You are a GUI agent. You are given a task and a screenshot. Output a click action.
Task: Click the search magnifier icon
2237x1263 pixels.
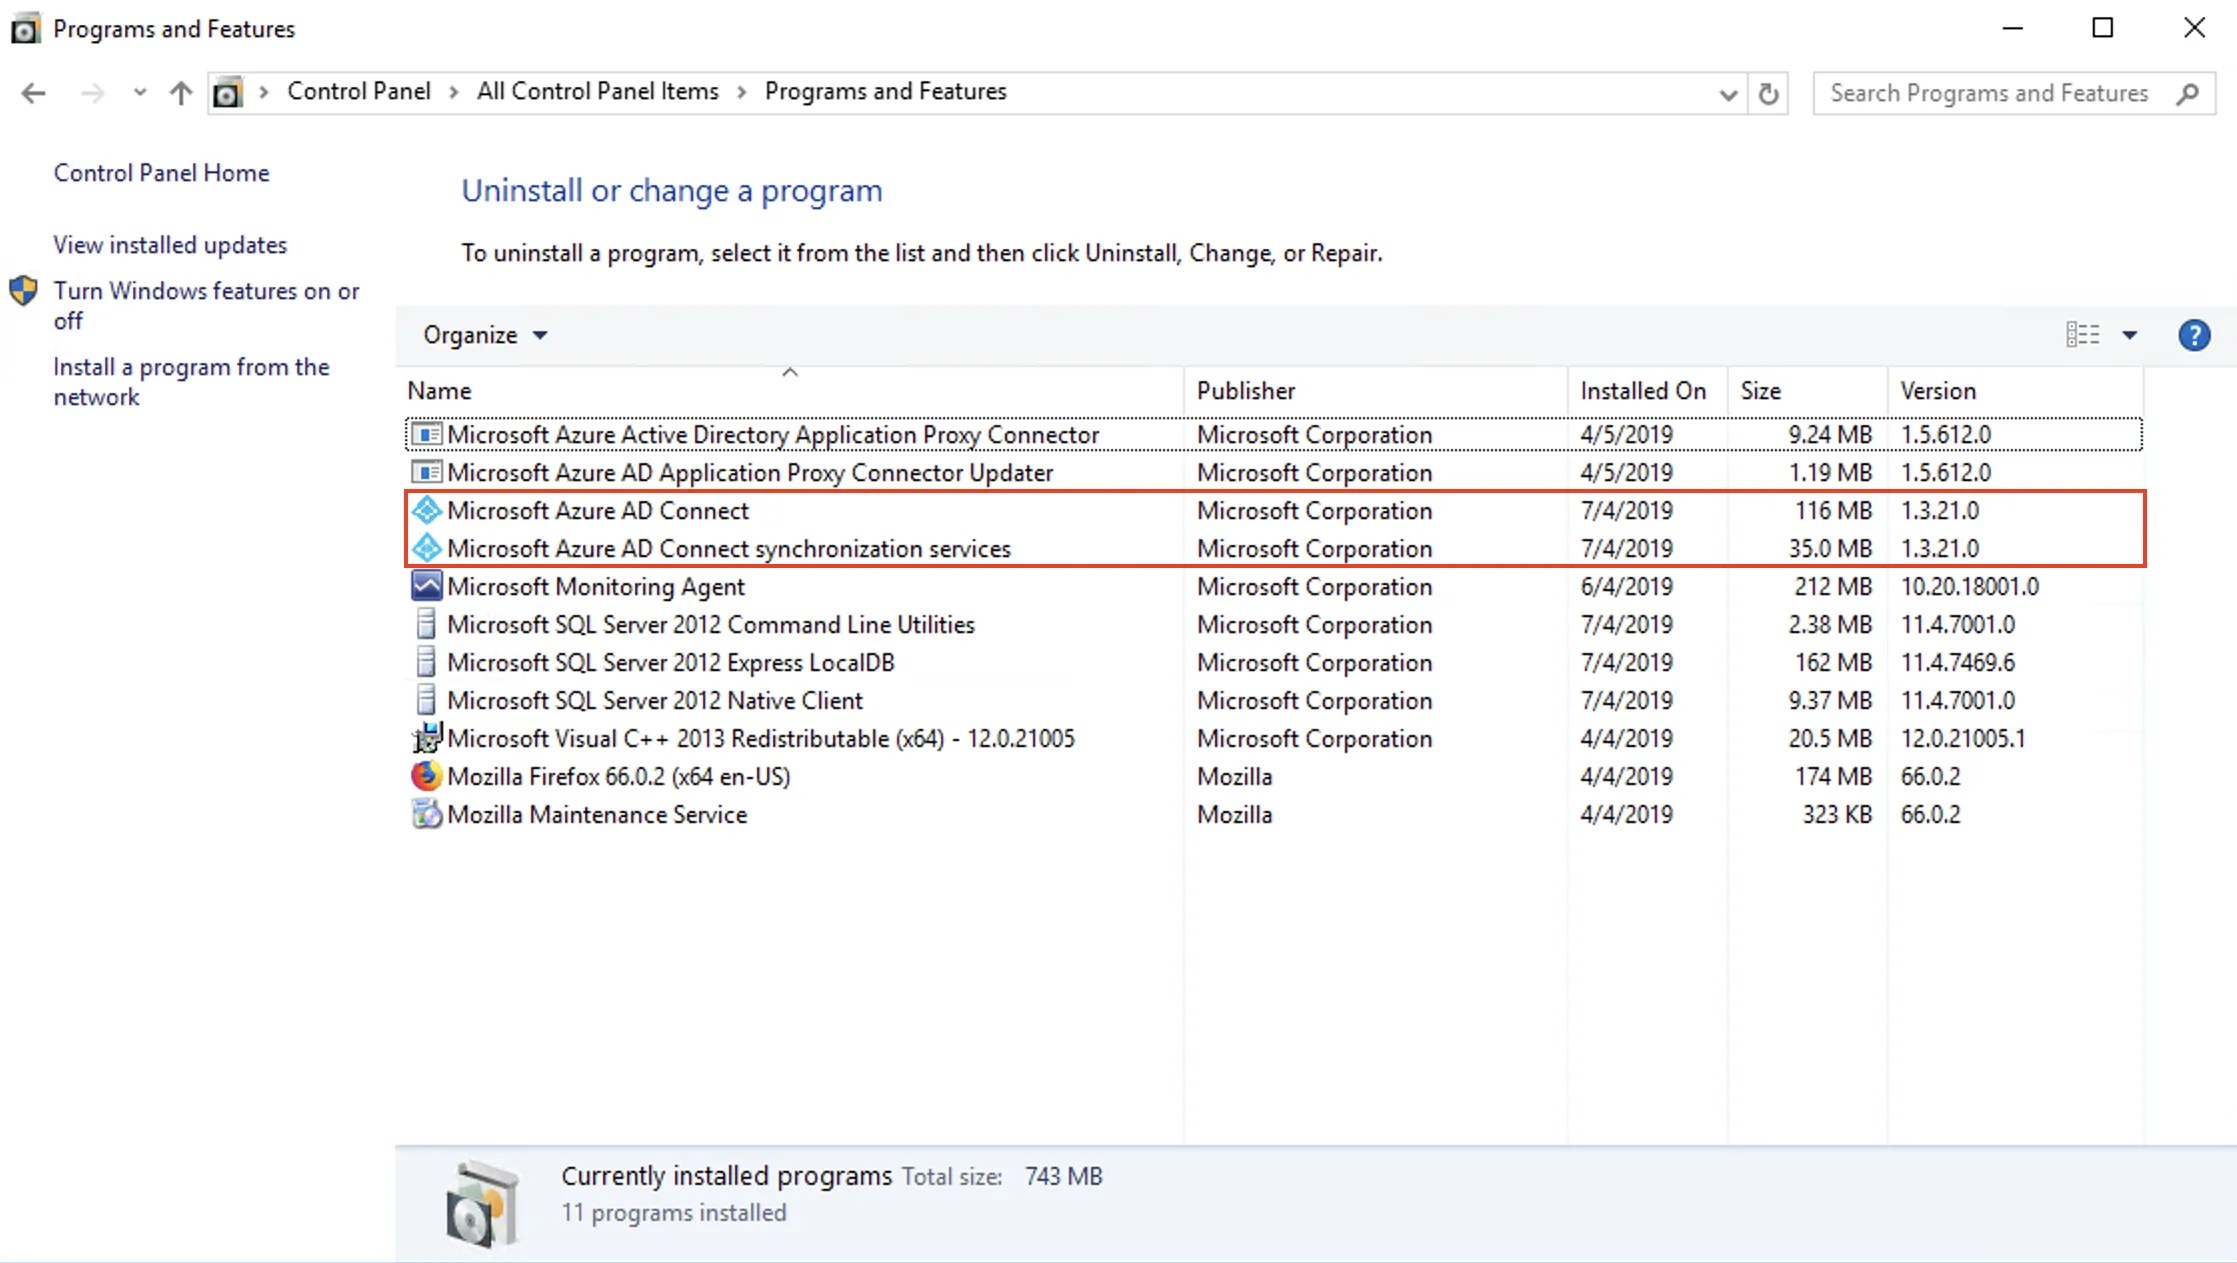2187,93
